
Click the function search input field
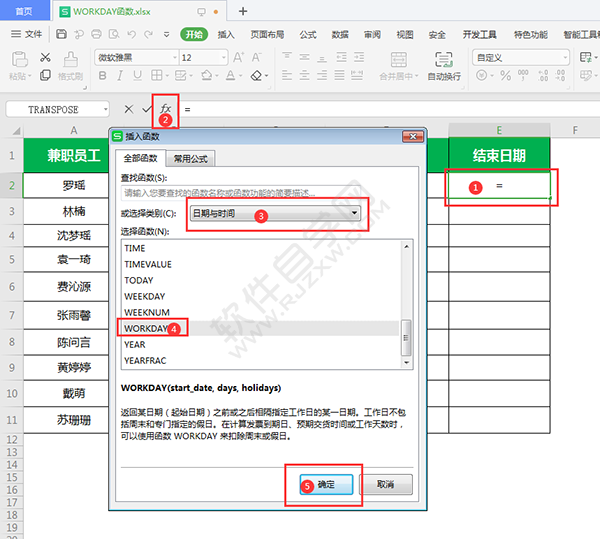240,193
